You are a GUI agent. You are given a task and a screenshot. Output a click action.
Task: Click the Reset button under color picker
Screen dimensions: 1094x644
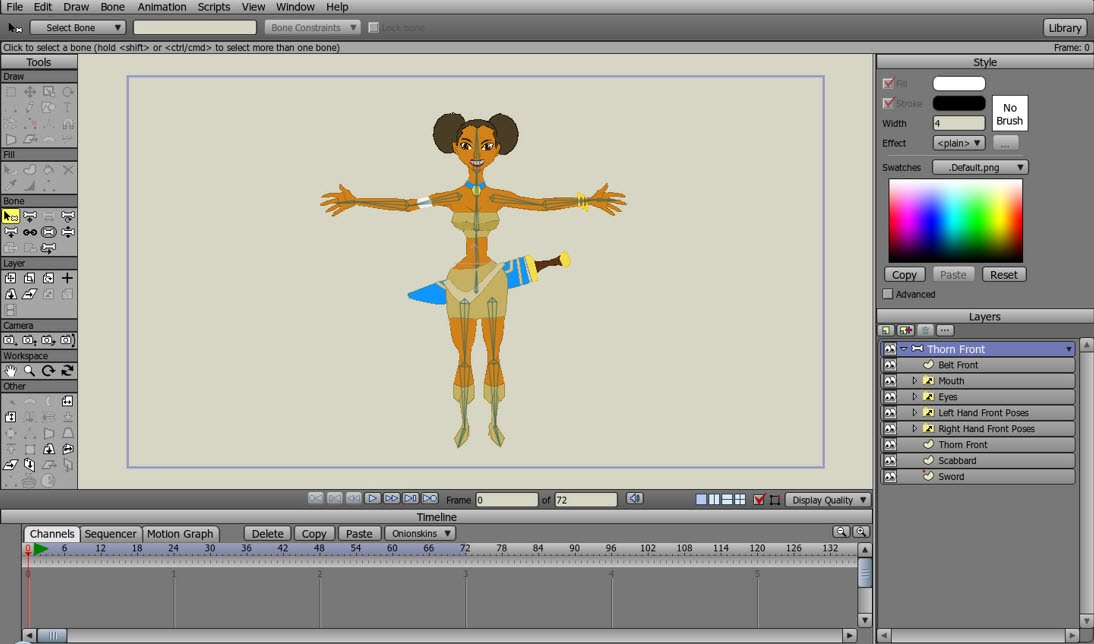(1003, 275)
